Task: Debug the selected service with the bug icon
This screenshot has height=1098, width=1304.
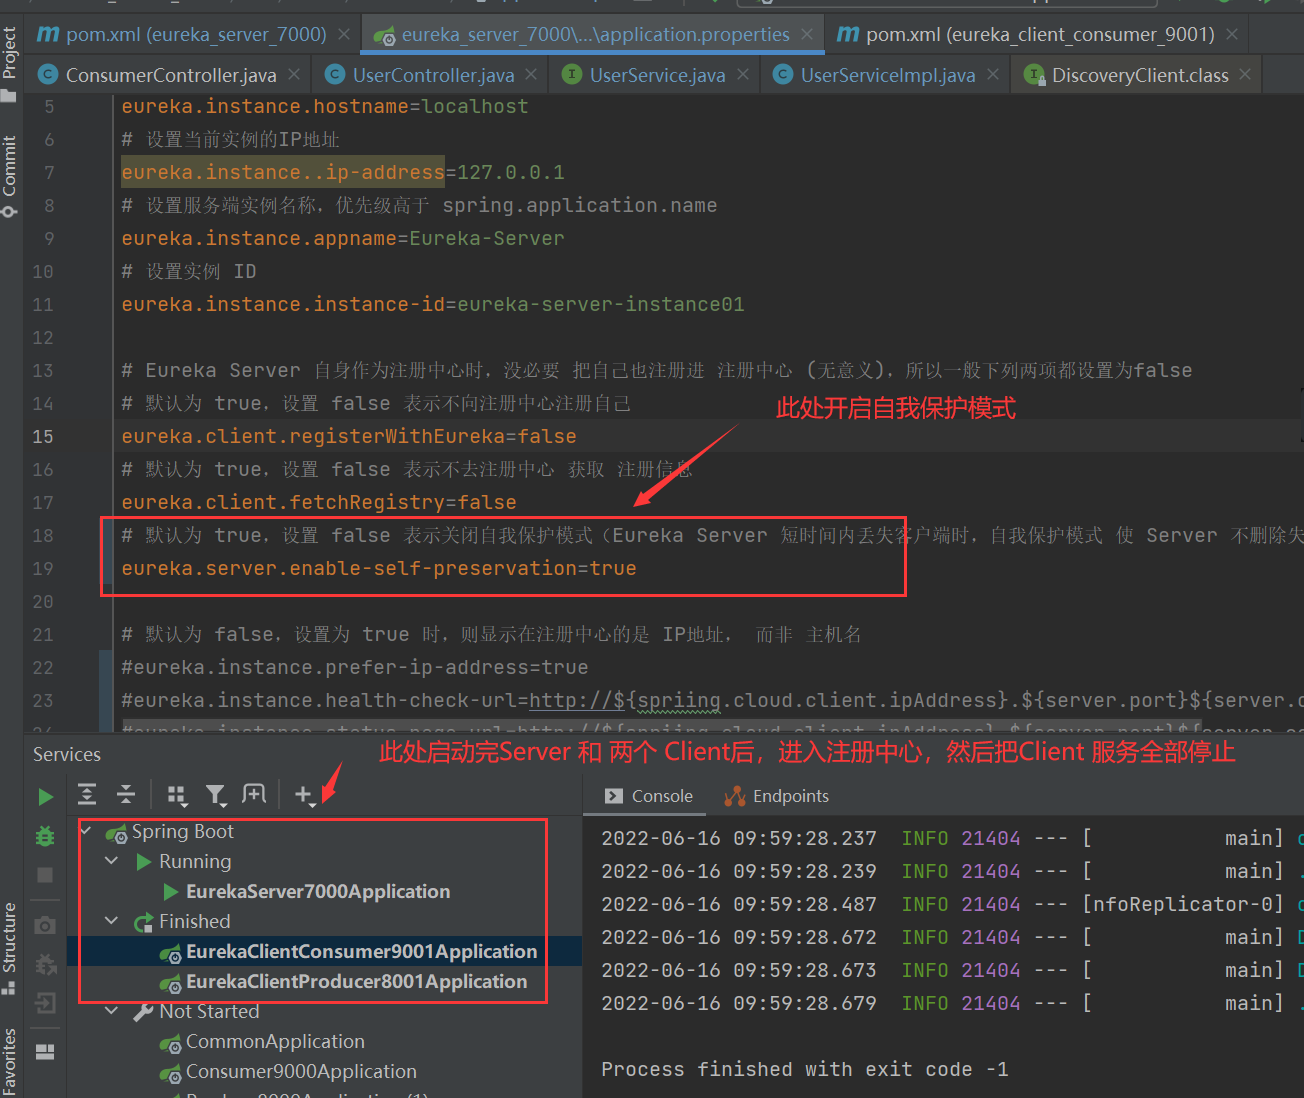Action: 45,836
